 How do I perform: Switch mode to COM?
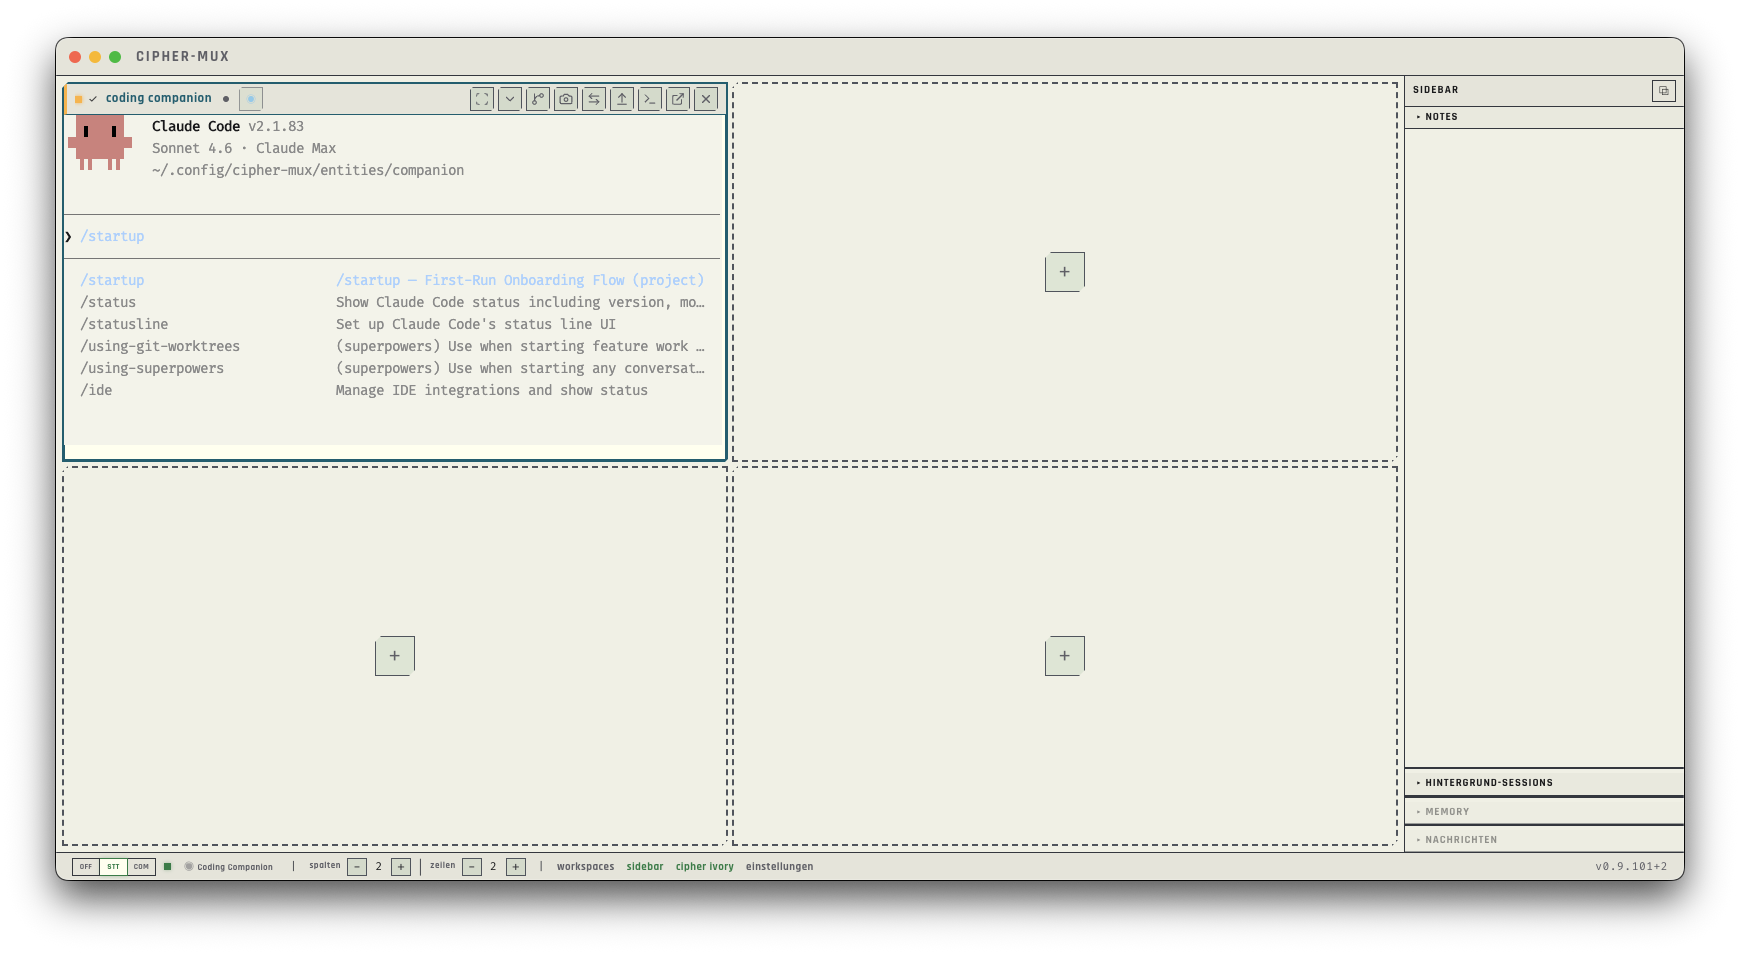click(x=142, y=867)
